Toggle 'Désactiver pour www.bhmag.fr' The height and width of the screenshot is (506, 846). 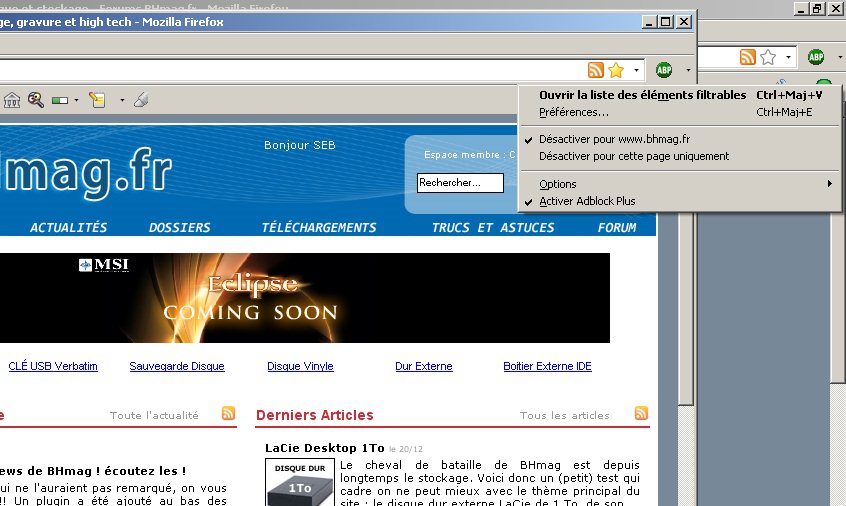[680, 139]
